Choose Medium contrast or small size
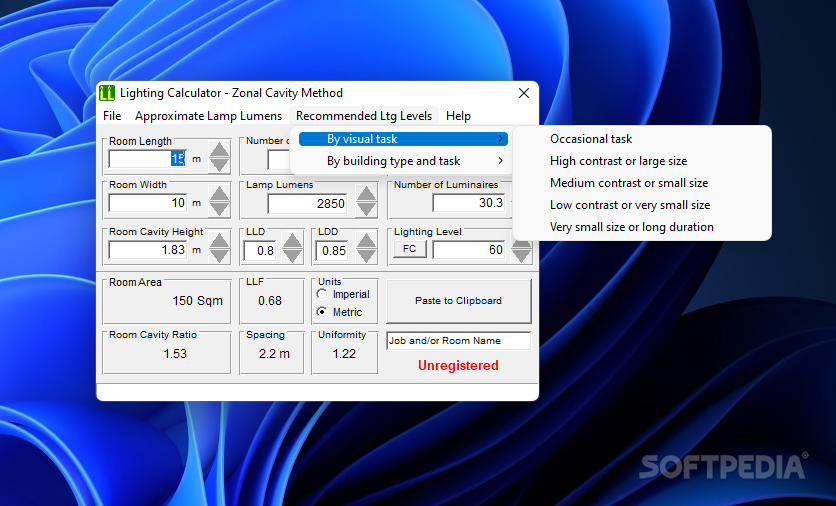The image size is (836, 506). [629, 183]
